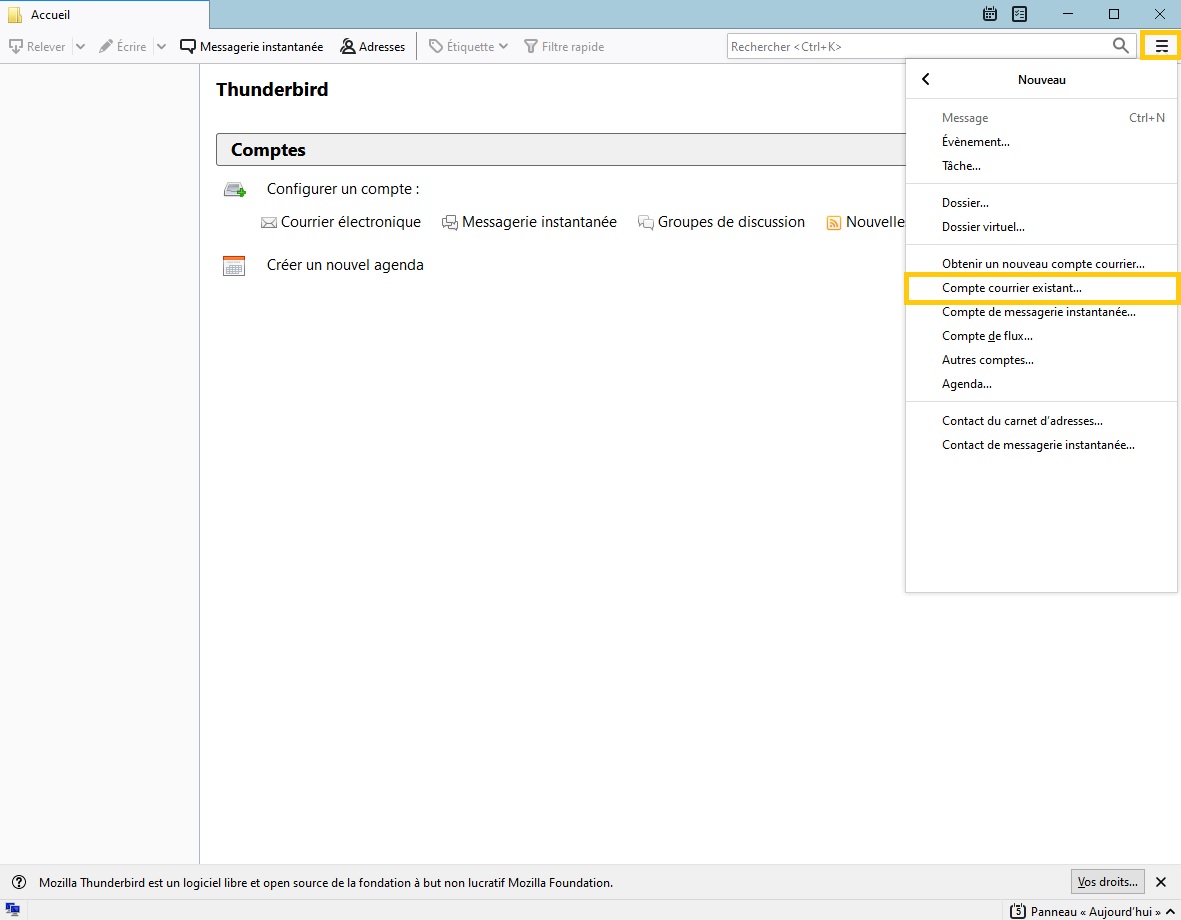The image size is (1181, 920).
Task: Click the question mark info icon
Action: (19, 882)
